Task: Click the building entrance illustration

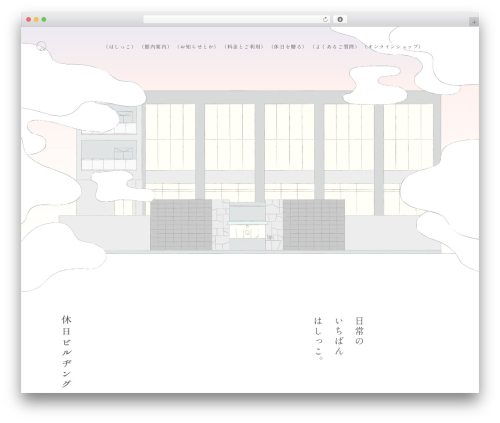Action: point(247,225)
